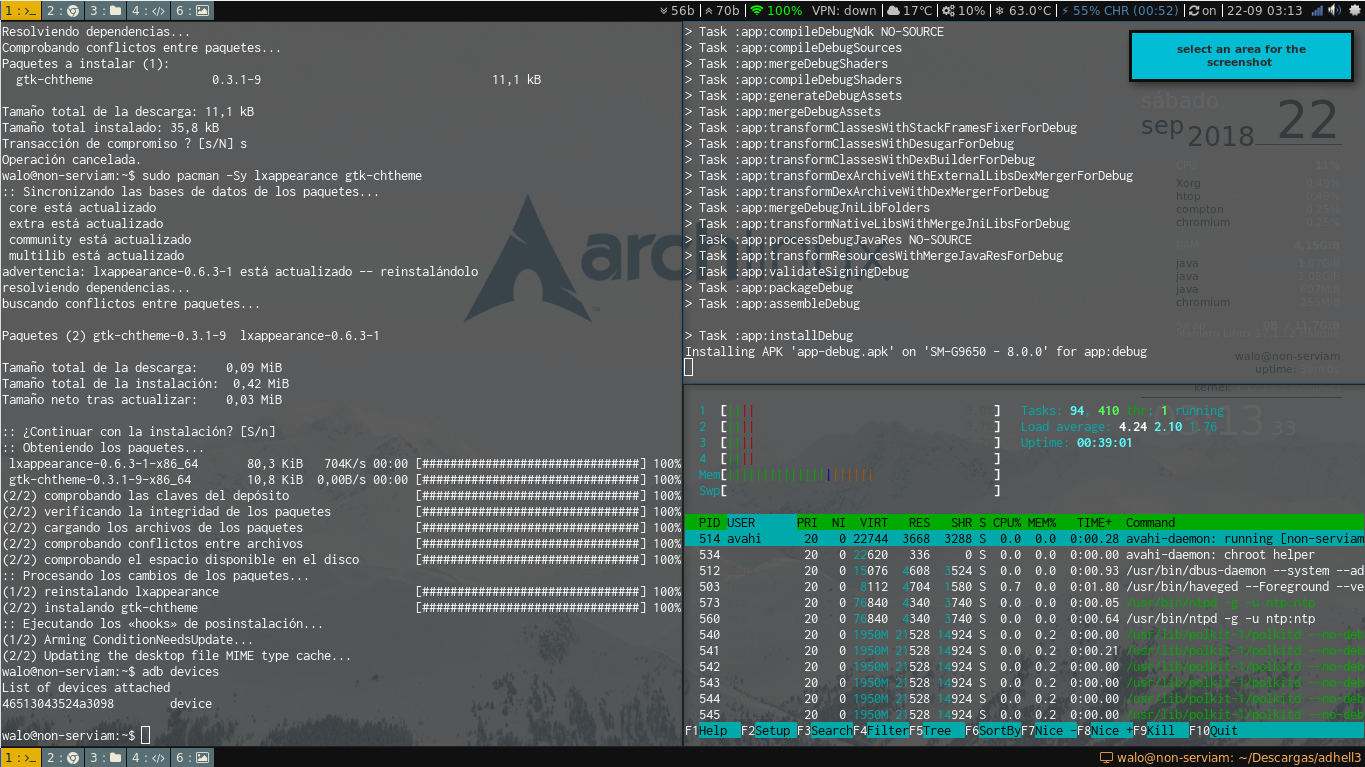Open the battery 55% CHR indicator
Viewport: 1365px width, 767px height.
(x=1120, y=10)
